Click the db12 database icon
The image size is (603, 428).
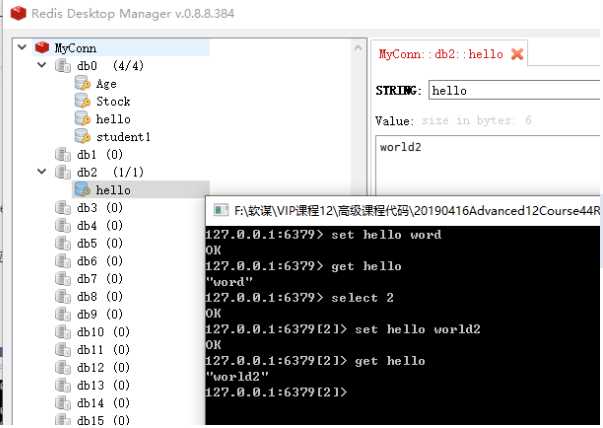[x=63, y=367]
